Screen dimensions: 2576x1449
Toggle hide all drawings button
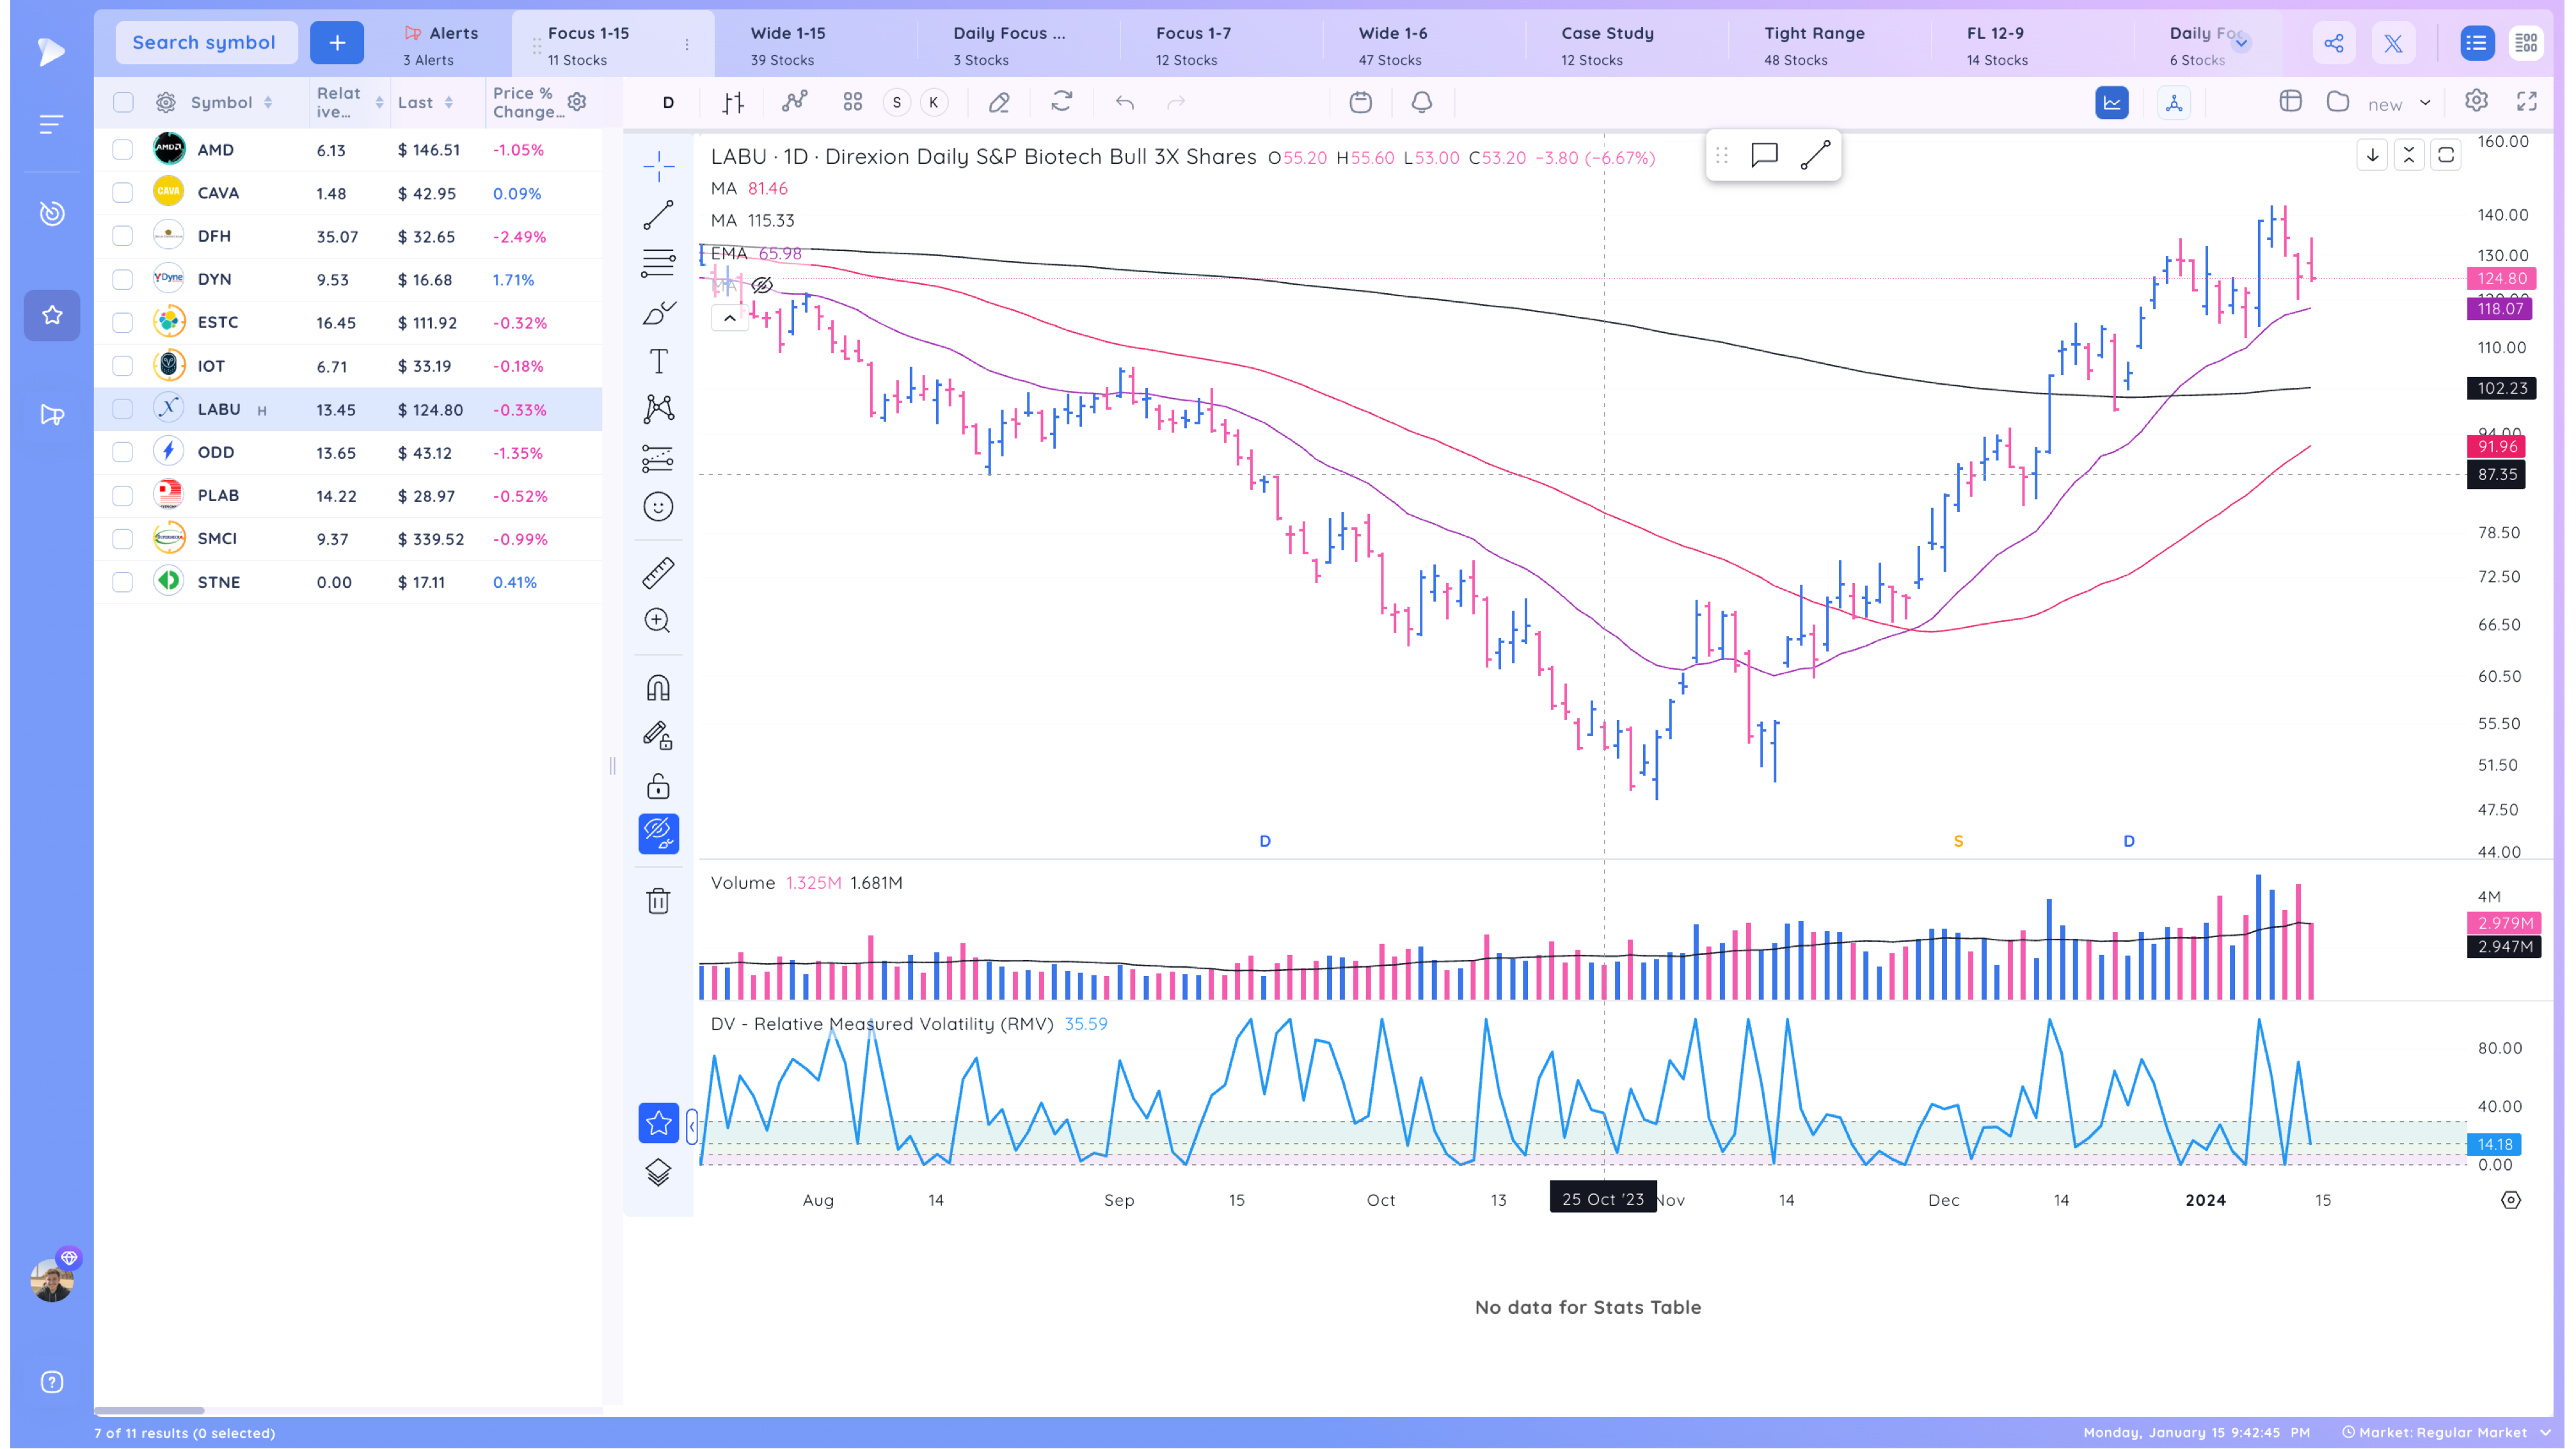click(x=658, y=833)
